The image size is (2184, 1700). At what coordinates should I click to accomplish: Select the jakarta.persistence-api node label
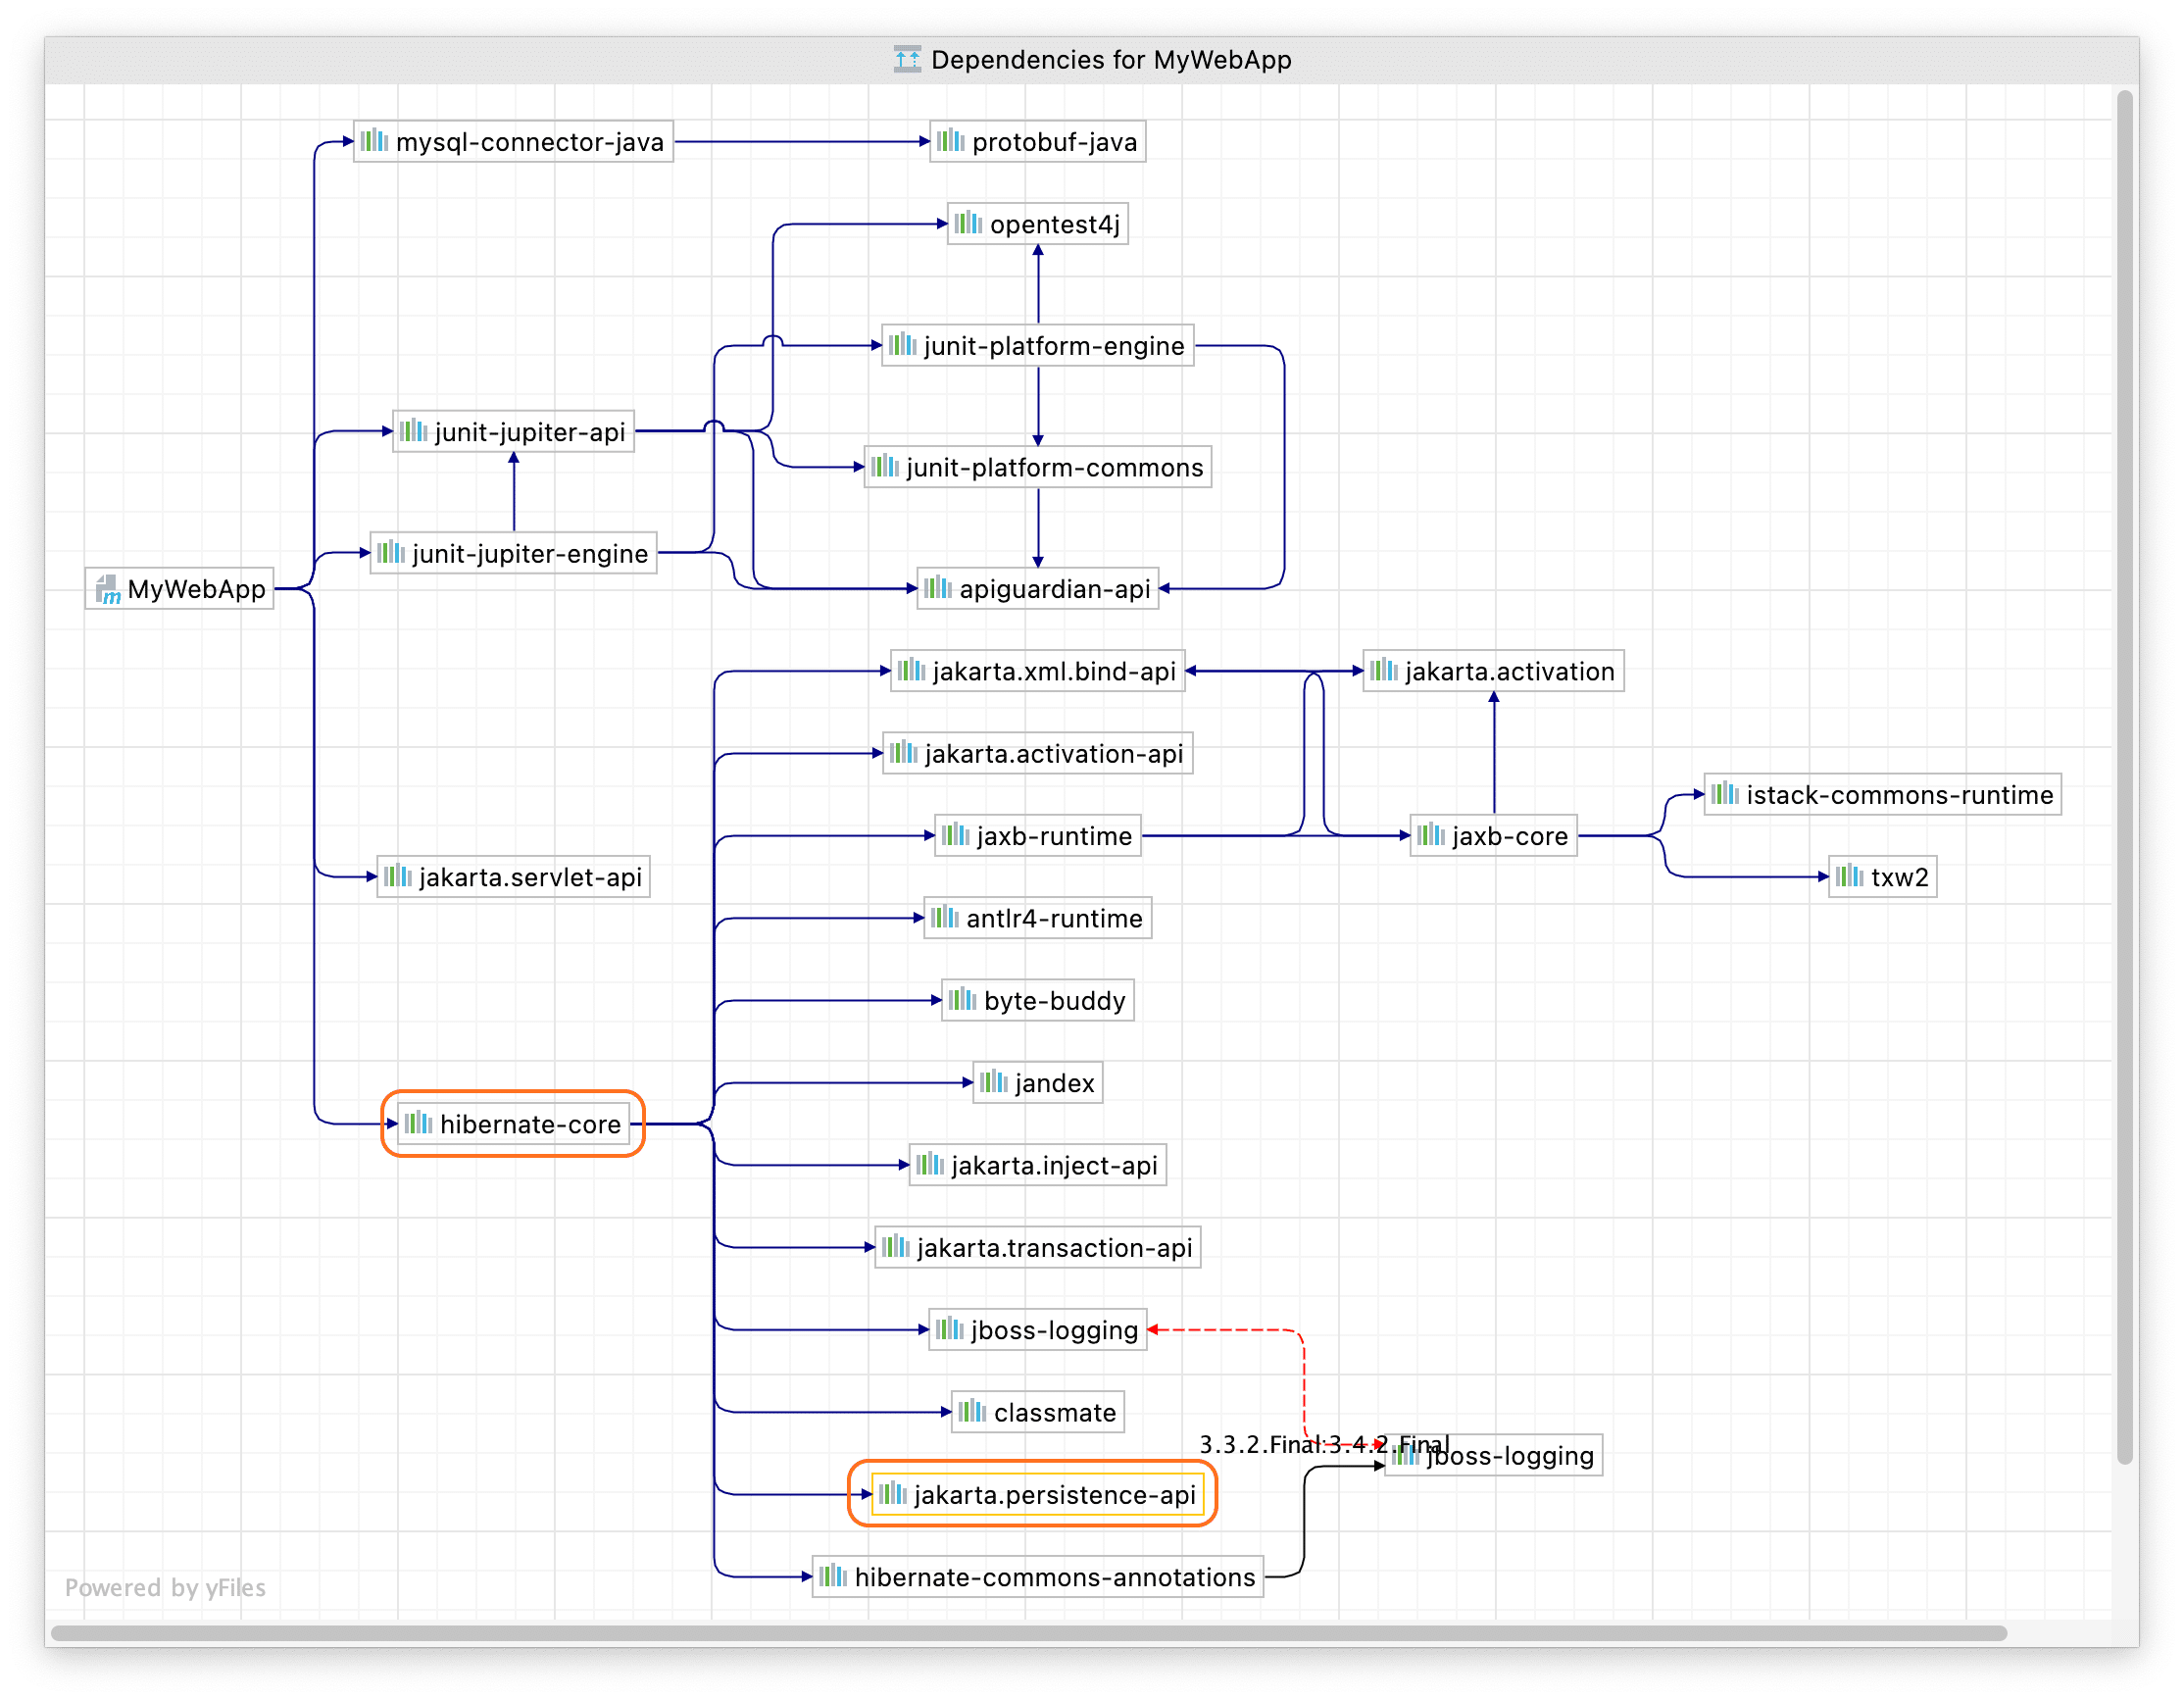[x=1055, y=1495]
